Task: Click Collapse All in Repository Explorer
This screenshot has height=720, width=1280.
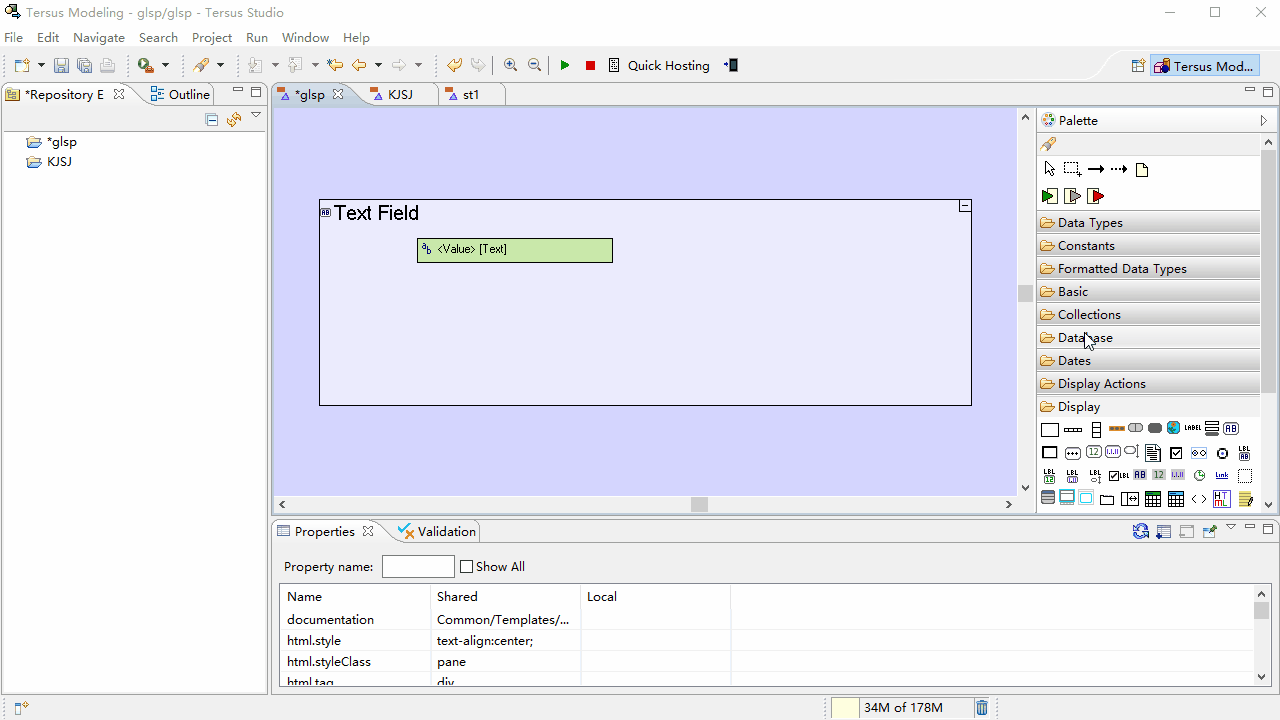Action: 211,119
